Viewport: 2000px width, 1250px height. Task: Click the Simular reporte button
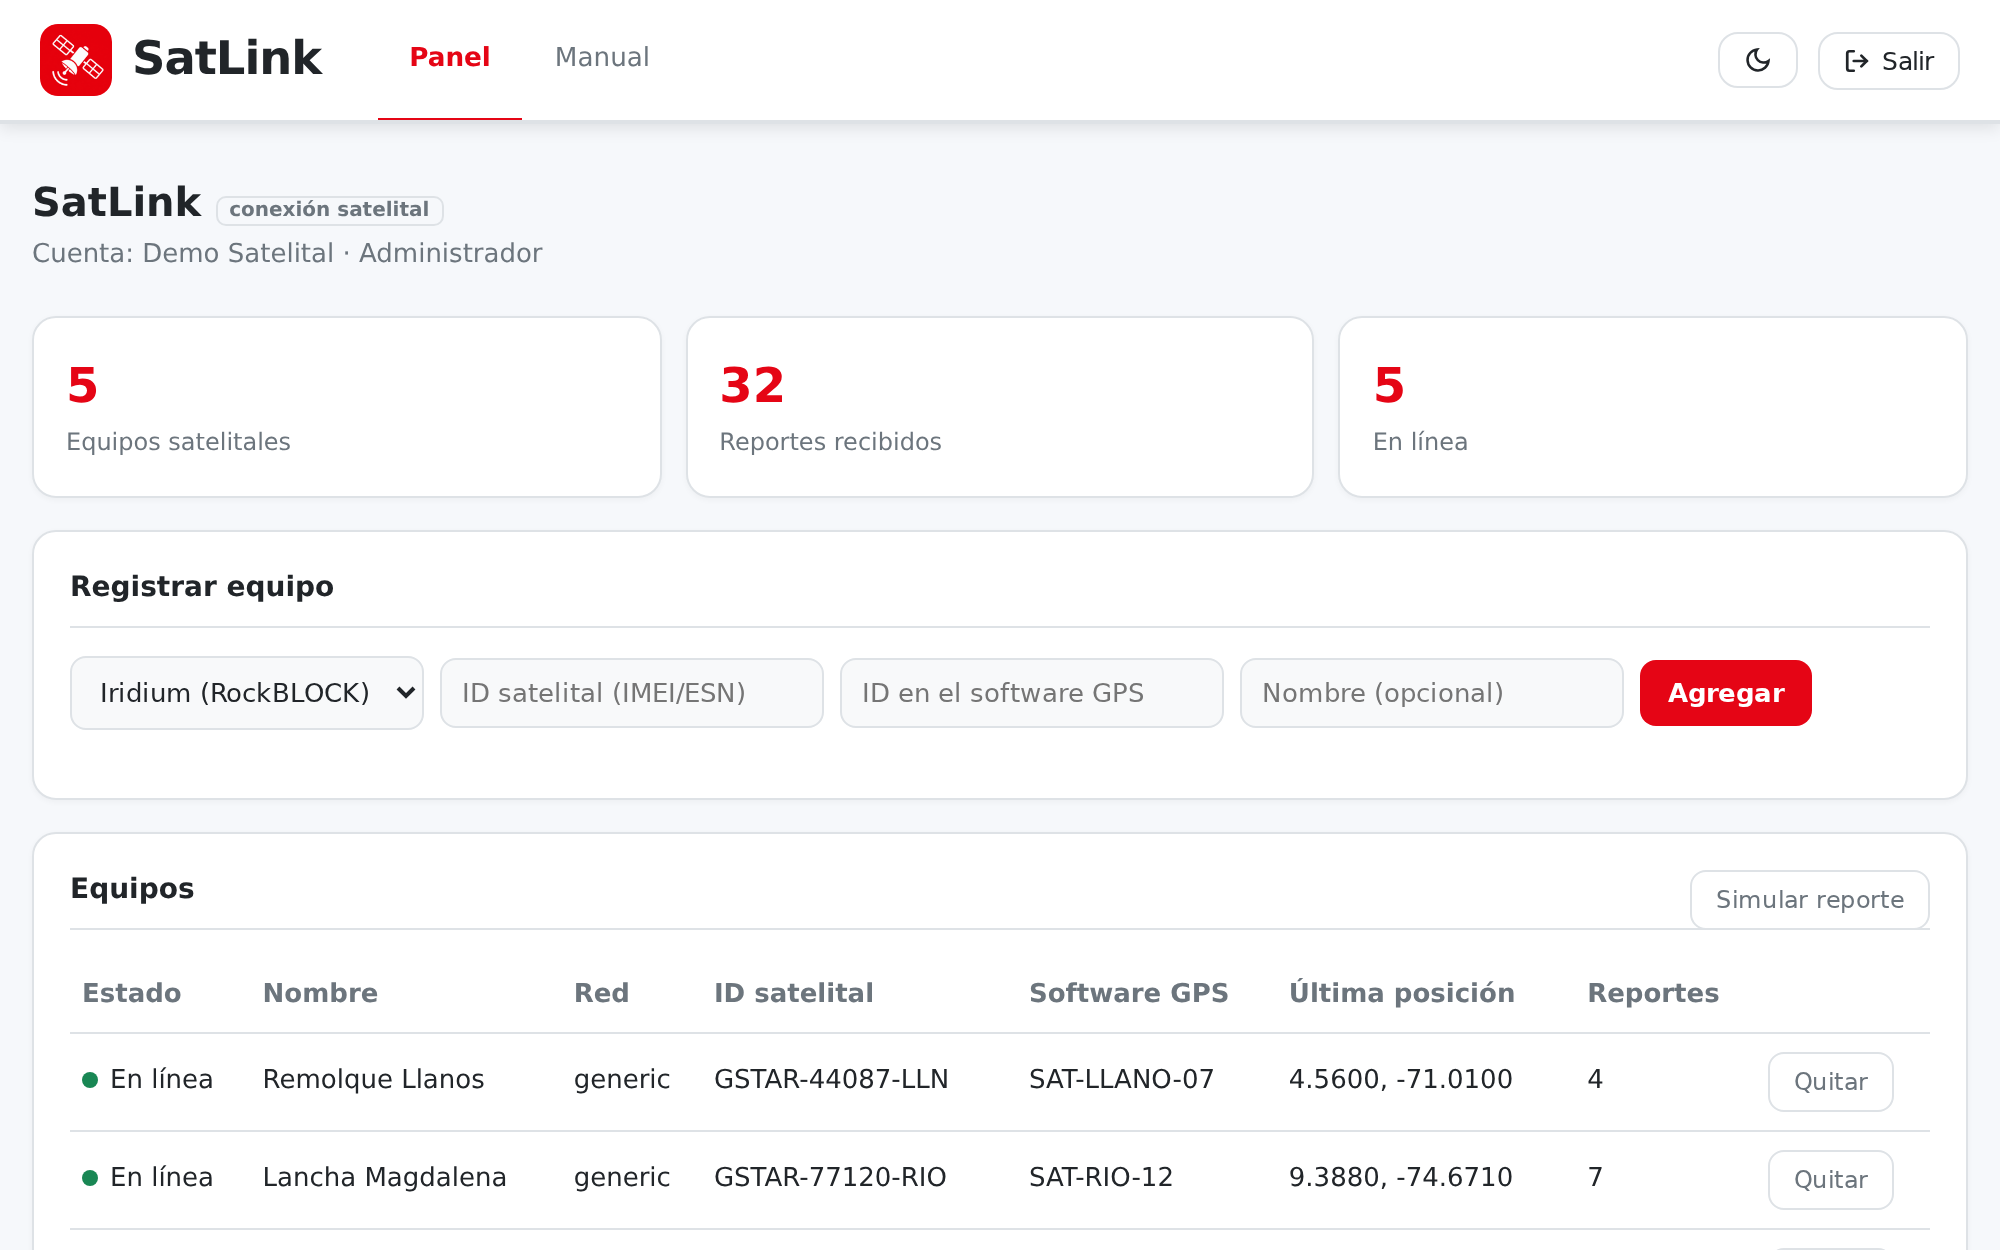click(1810, 899)
